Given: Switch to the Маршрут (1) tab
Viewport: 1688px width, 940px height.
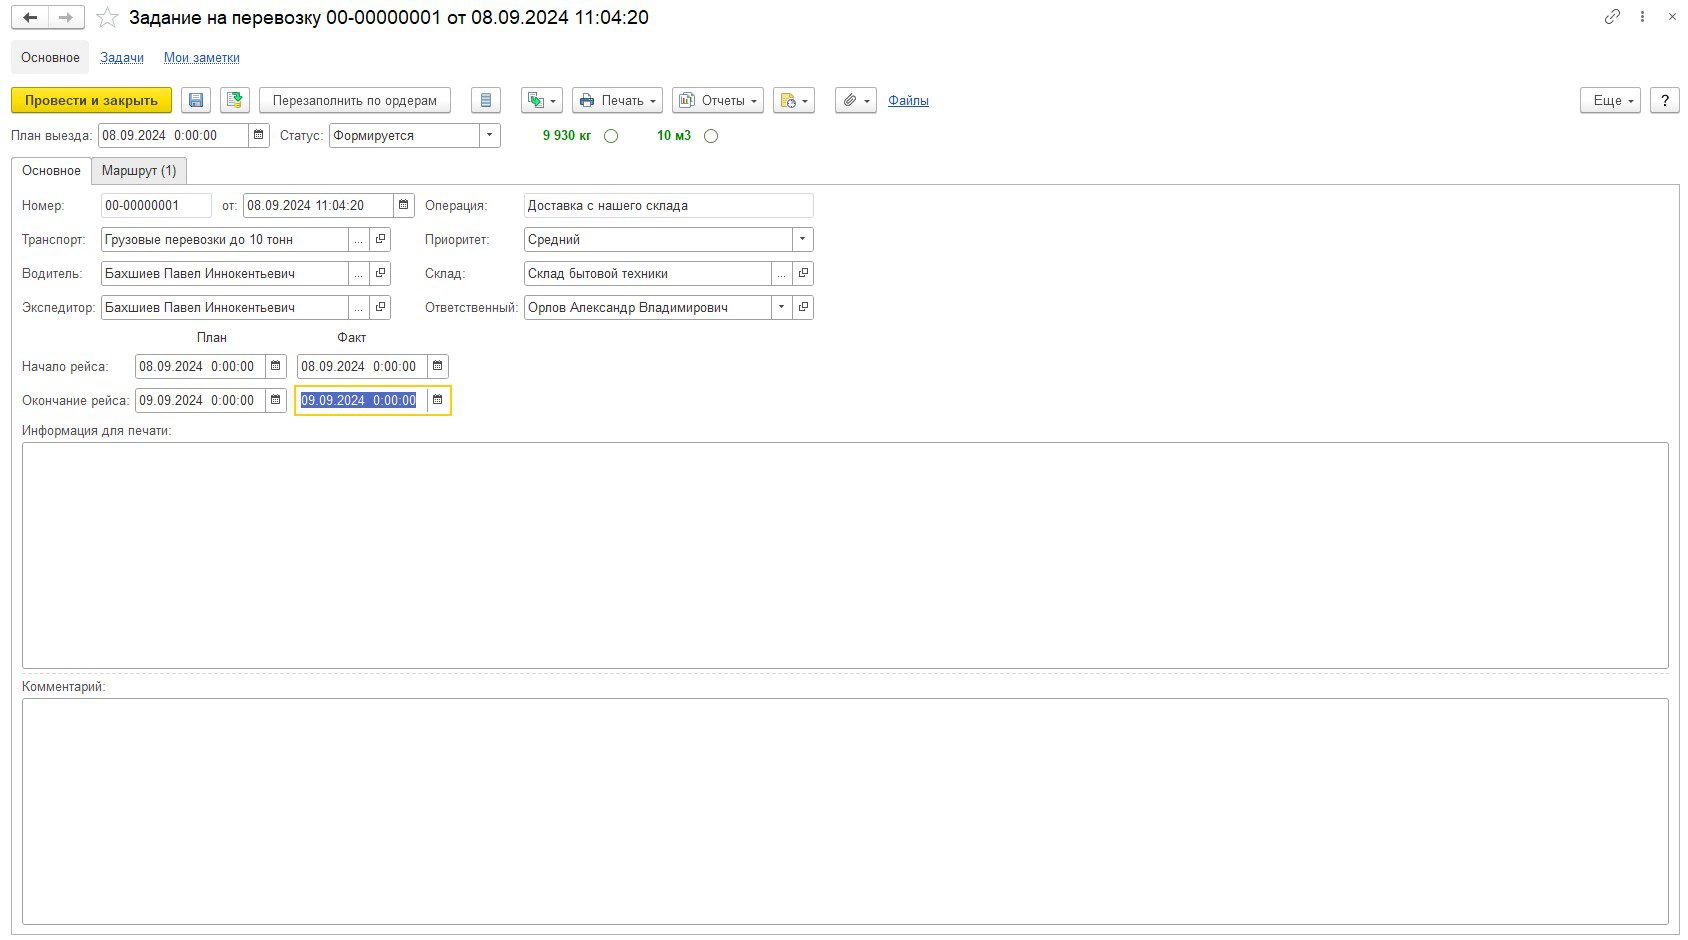Looking at the screenshot, I should 139,170.
